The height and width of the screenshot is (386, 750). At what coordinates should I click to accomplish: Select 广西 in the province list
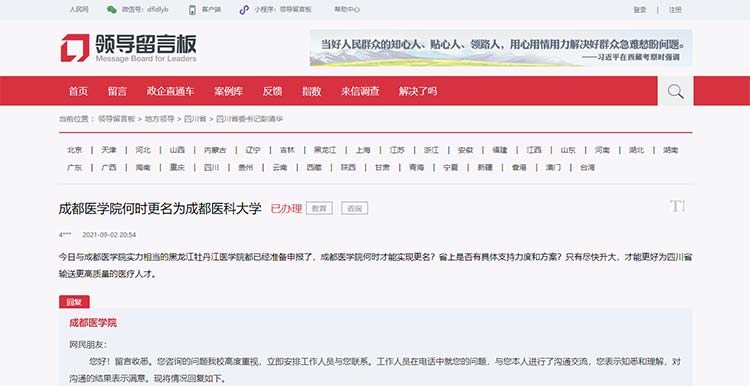[109, 167]
